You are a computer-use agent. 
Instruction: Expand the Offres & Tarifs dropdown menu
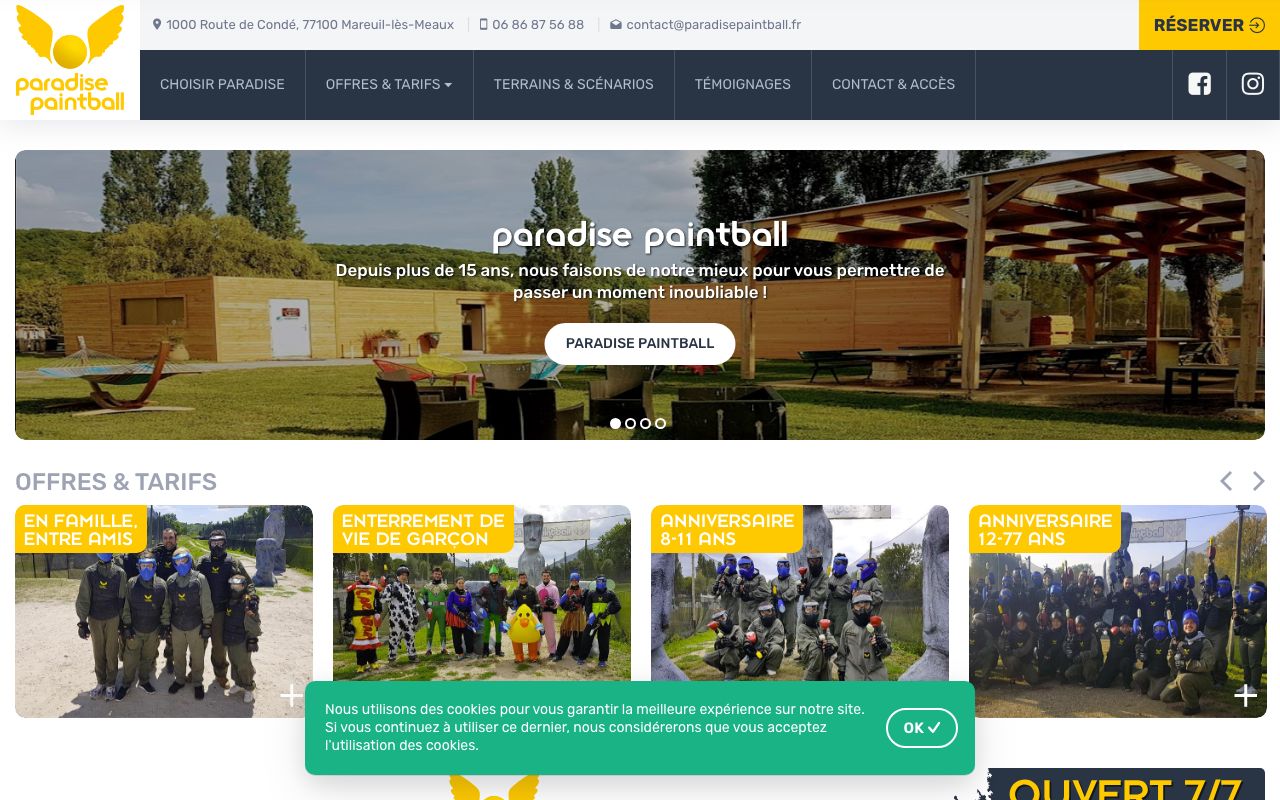click(x=389, y=85)
